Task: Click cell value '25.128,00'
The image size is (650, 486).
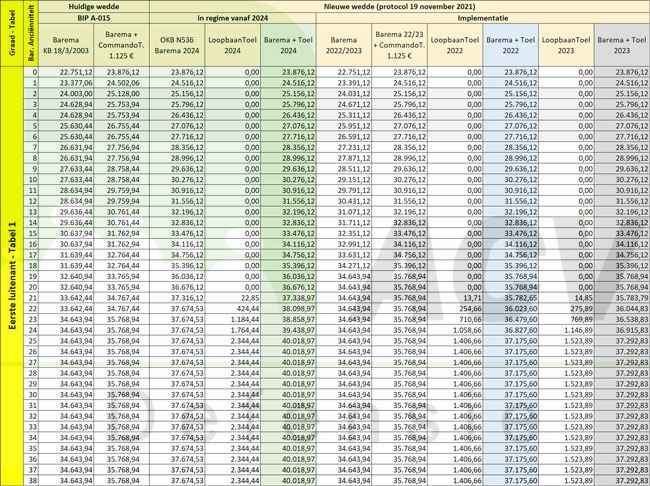Action: pyautogui.click(x=123, y=94)
